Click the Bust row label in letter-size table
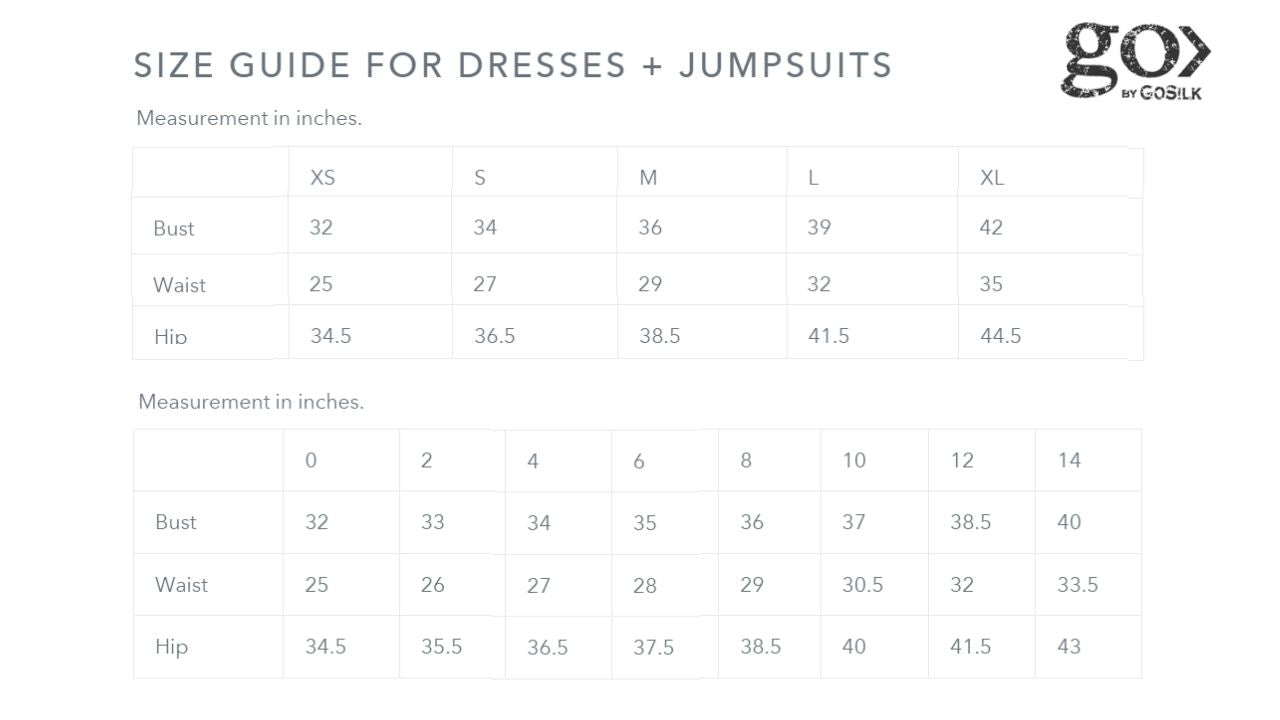The image size is (1280, 720). pos(174,228)
